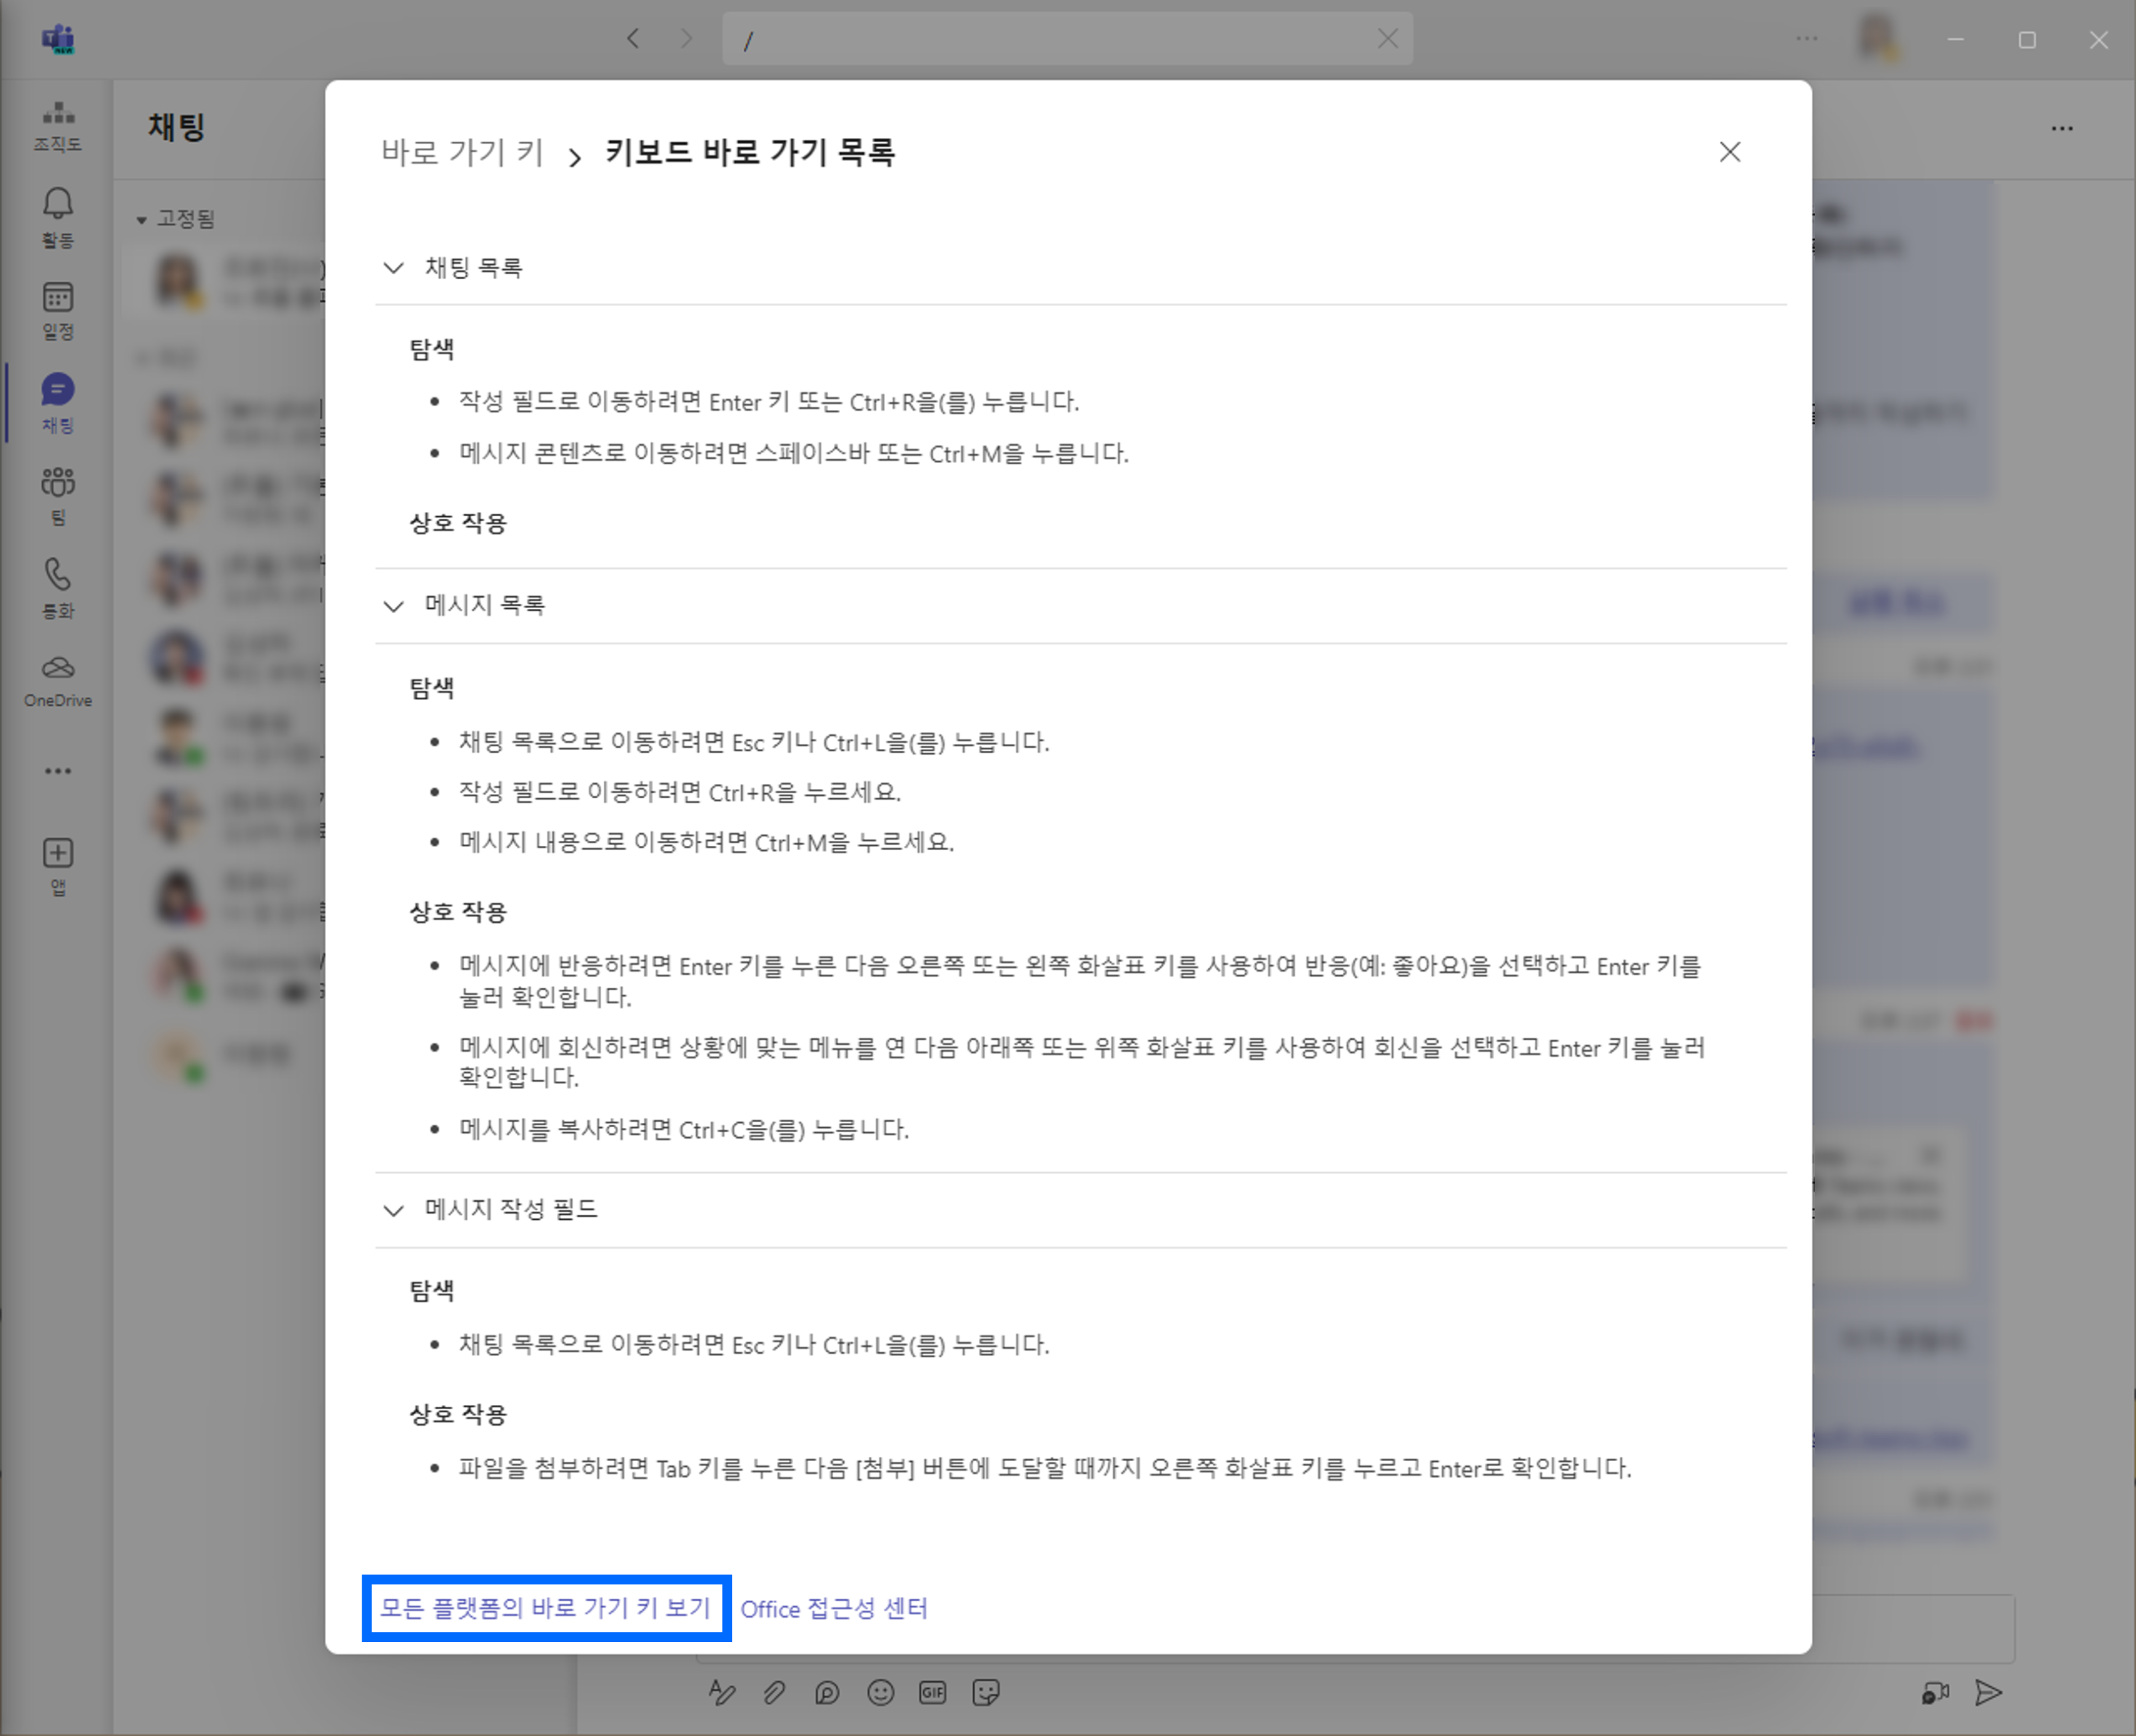Collapse the 채팅 목록 section
The image size is (2136, 1736).
point(393,267)
